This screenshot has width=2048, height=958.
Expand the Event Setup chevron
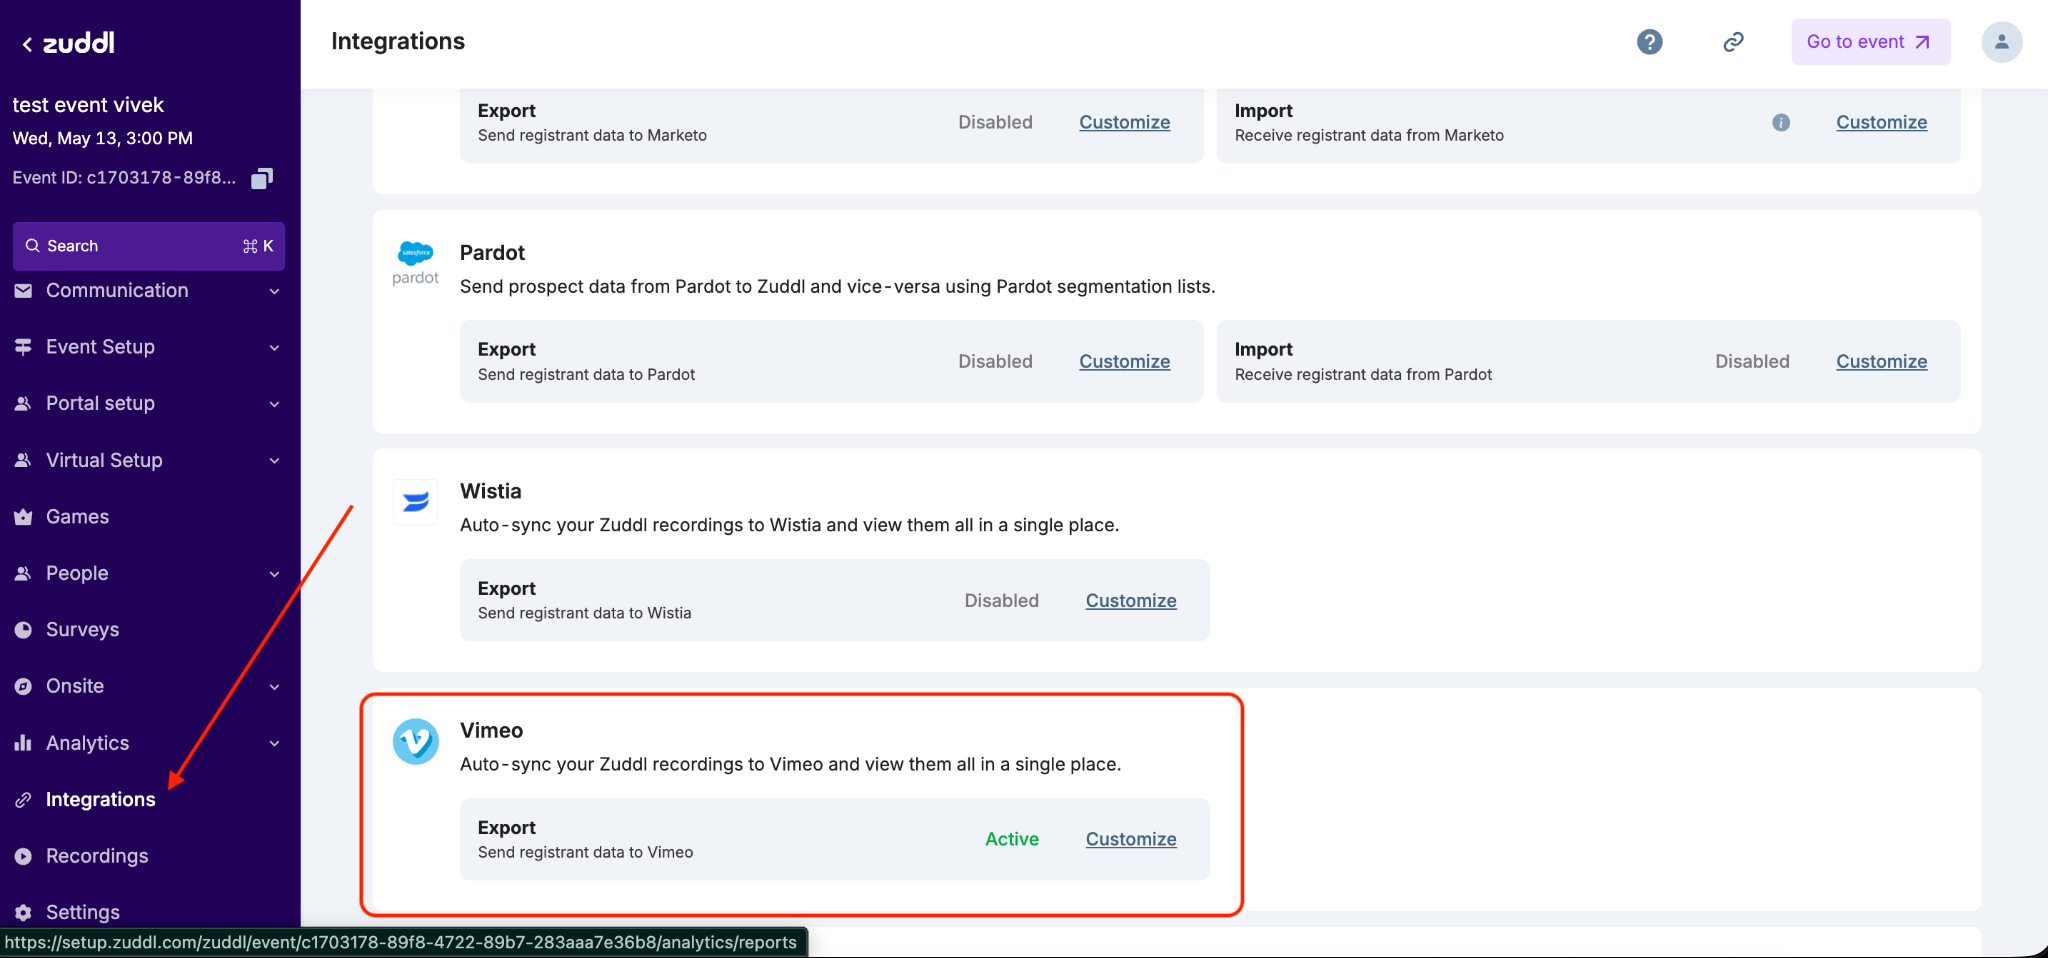point(274,348)
